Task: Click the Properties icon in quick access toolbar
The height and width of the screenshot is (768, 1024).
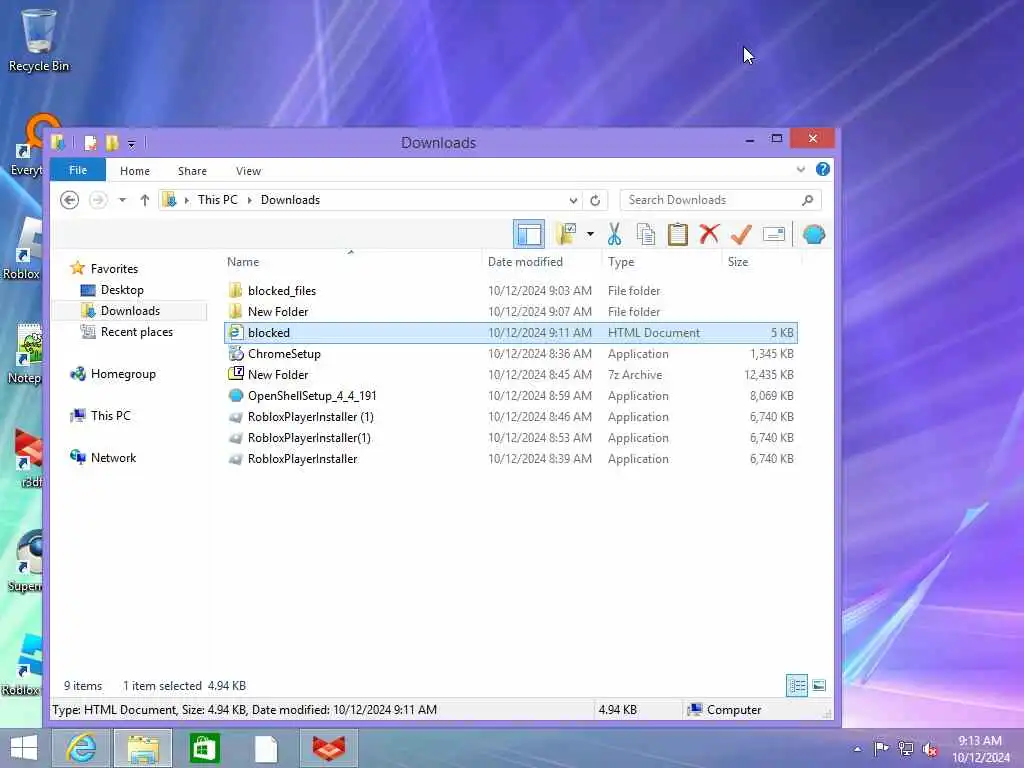Action: coord(91,143)
